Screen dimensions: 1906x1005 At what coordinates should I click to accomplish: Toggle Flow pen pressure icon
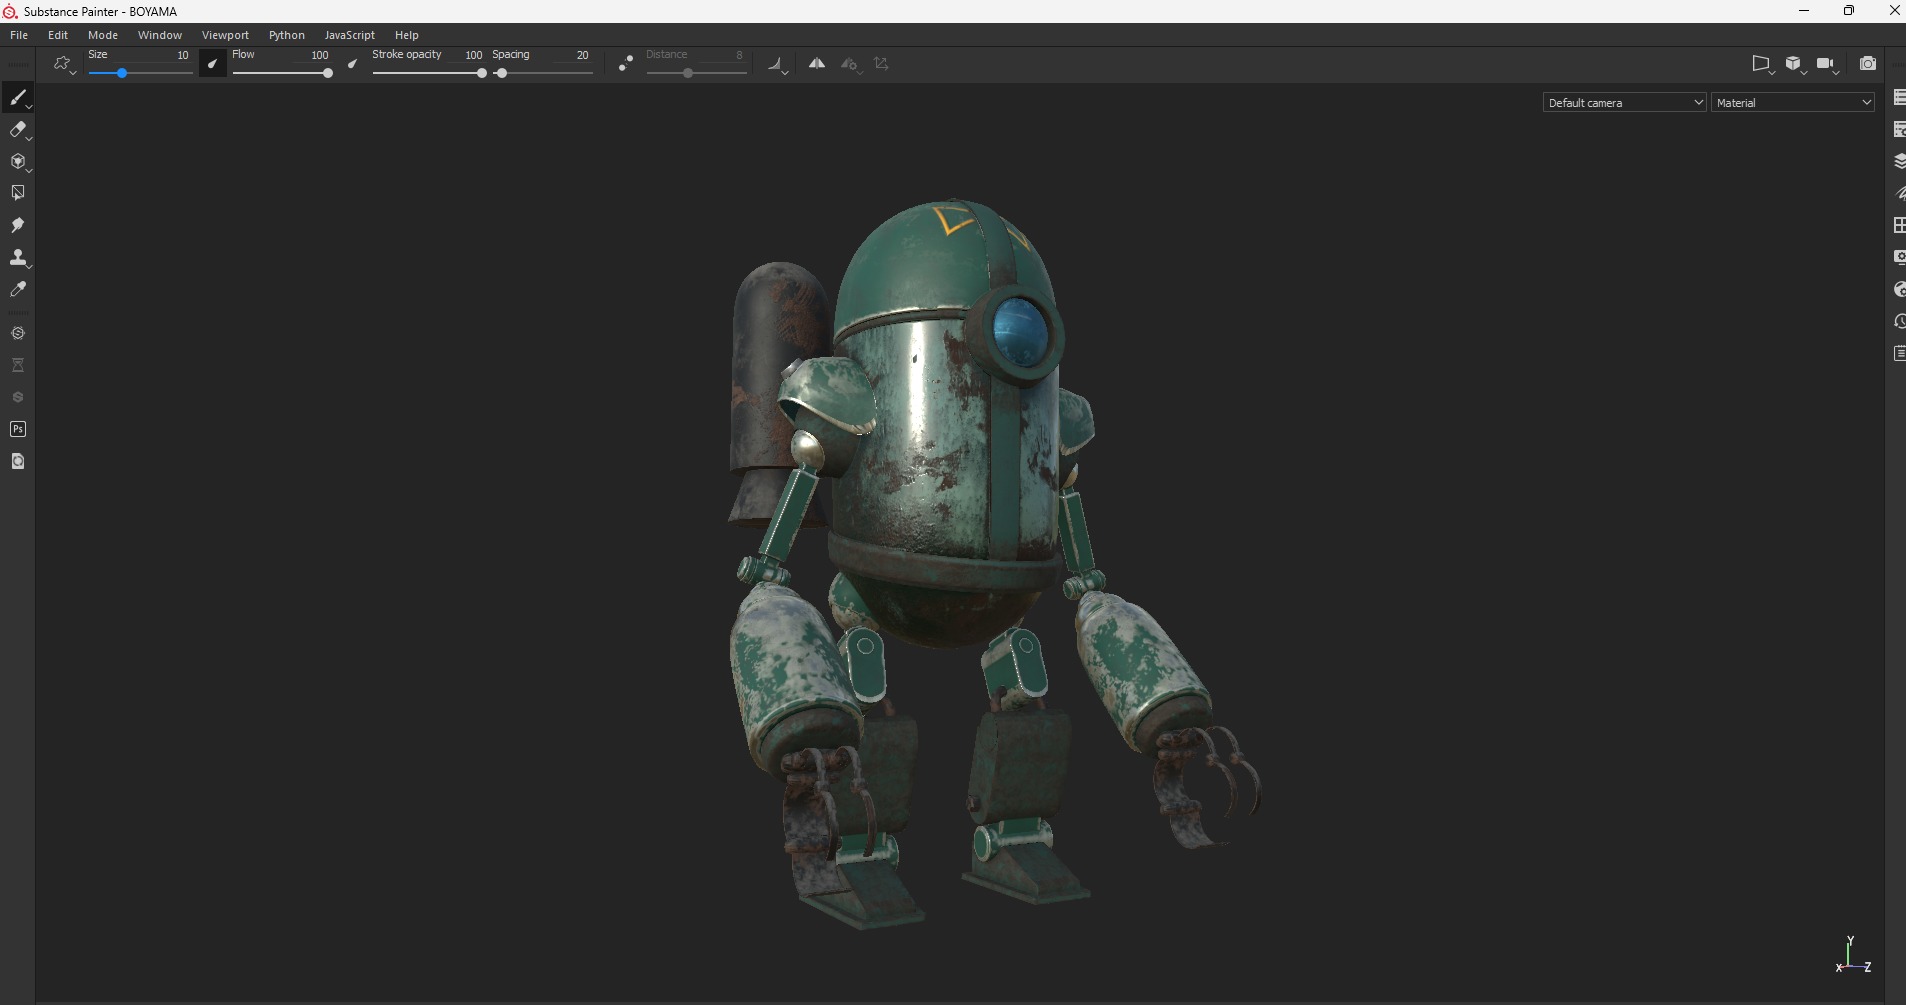coord(352,64)
